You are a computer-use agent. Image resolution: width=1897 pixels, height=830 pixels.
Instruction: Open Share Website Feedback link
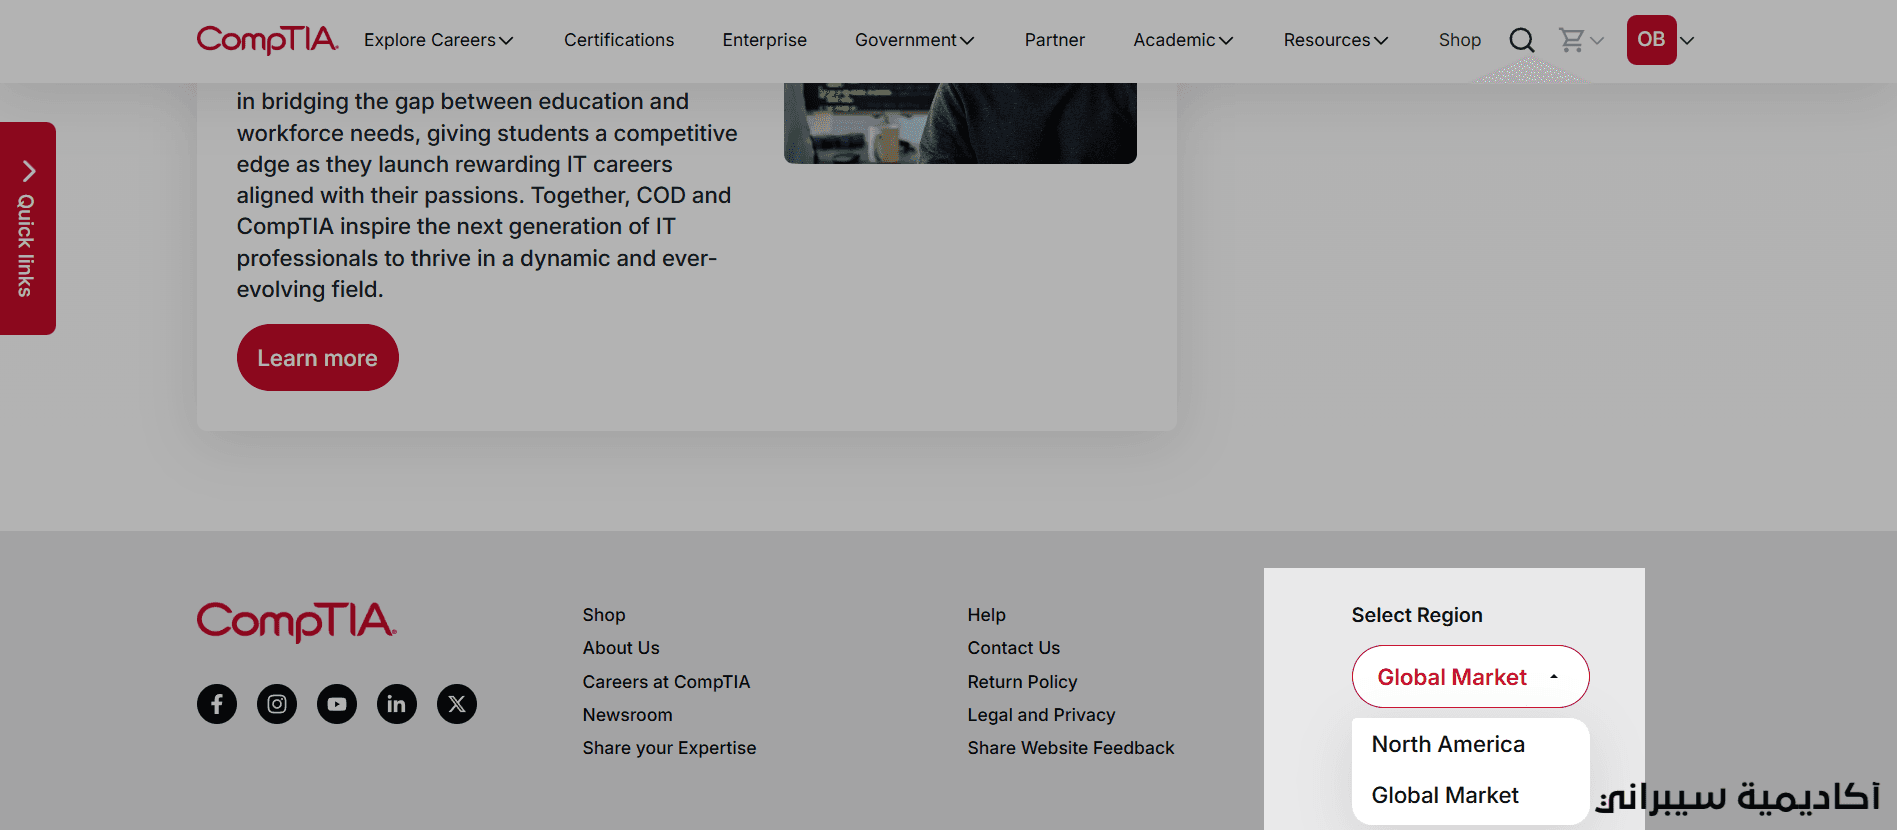tap(1071, 748)
